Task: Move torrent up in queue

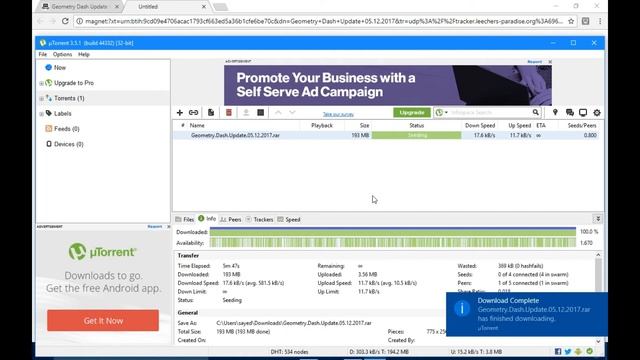Action: pyautogui.click(x=278, y=113)
